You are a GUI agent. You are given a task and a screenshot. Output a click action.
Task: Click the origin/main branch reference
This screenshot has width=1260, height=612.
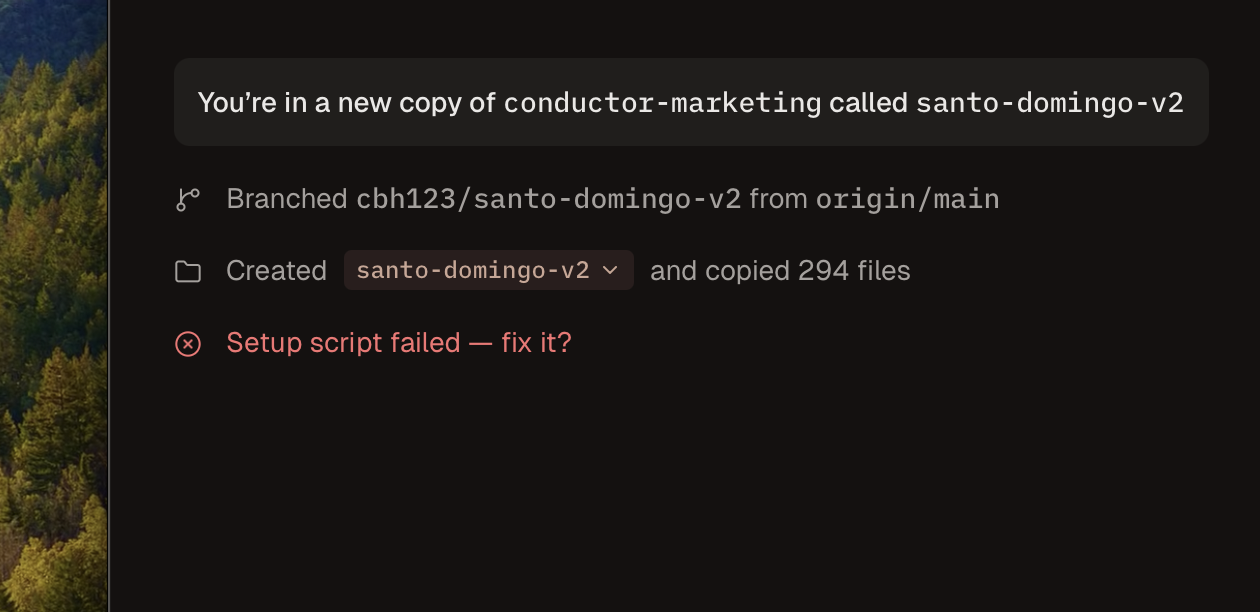(908, 199)
